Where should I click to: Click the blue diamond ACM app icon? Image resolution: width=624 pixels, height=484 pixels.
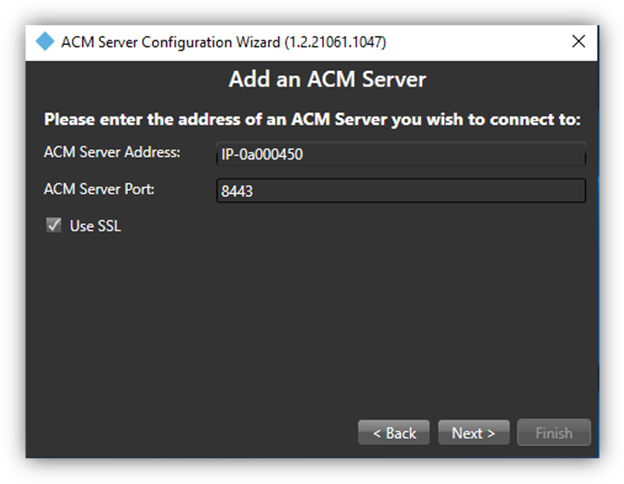point(44,42)
